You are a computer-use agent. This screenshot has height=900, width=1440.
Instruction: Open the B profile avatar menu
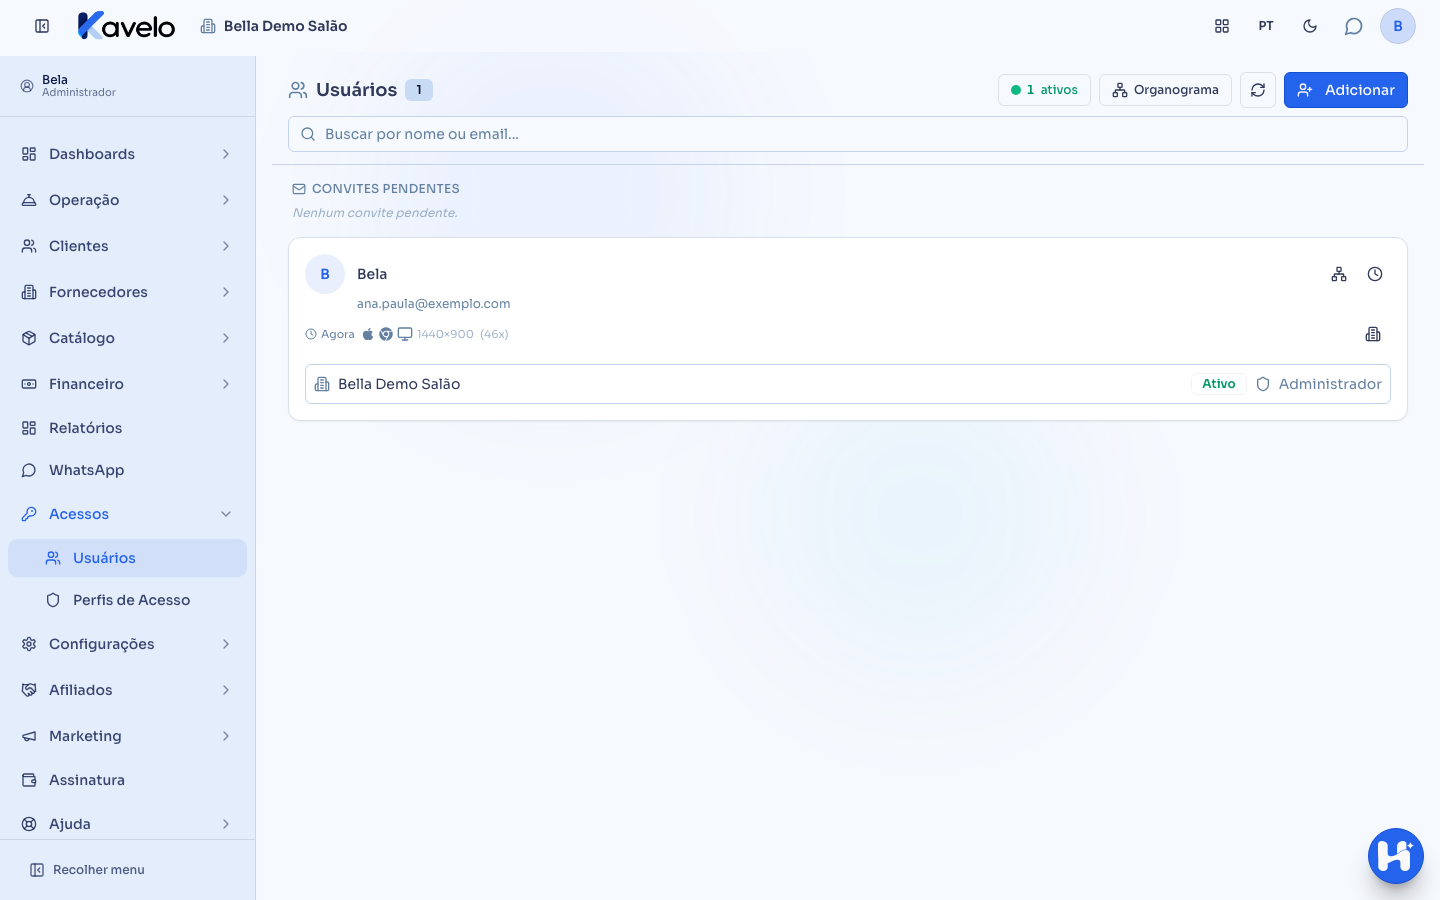1398,26
